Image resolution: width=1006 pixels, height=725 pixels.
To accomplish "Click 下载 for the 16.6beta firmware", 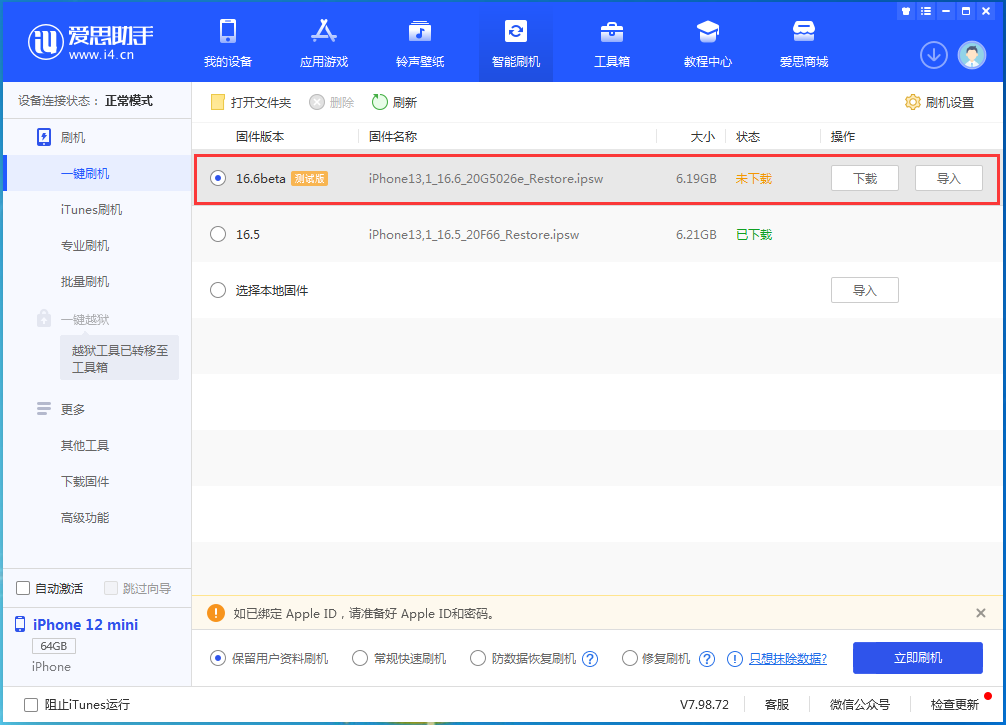I will (x=865, y=178).
